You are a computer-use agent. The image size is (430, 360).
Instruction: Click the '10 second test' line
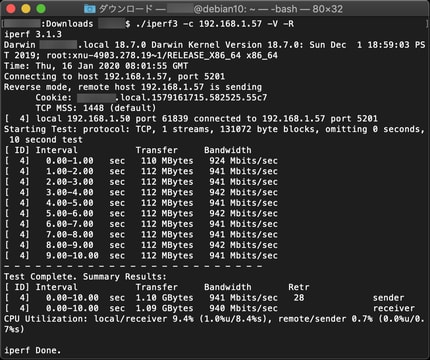[x=46, y=140]
